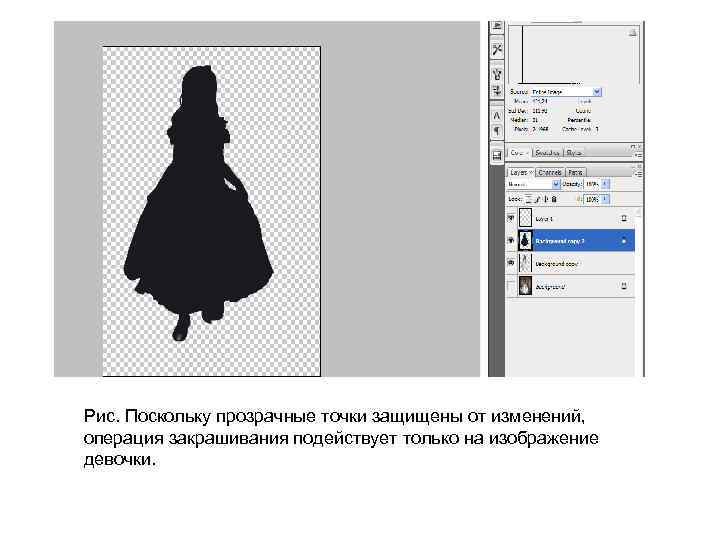Click the lock indicator on Background copy 2
The width and height of the screenshot is (720, 540).
pos(624,241)
